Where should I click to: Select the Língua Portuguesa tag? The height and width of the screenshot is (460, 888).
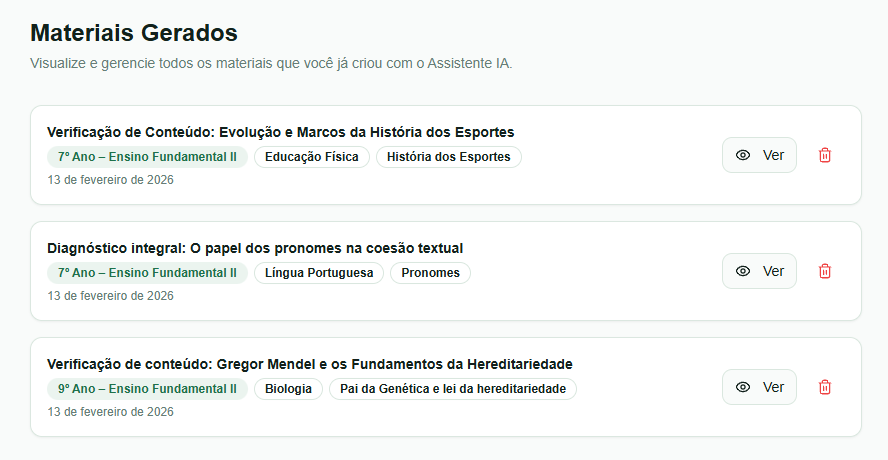click(319, 273)
